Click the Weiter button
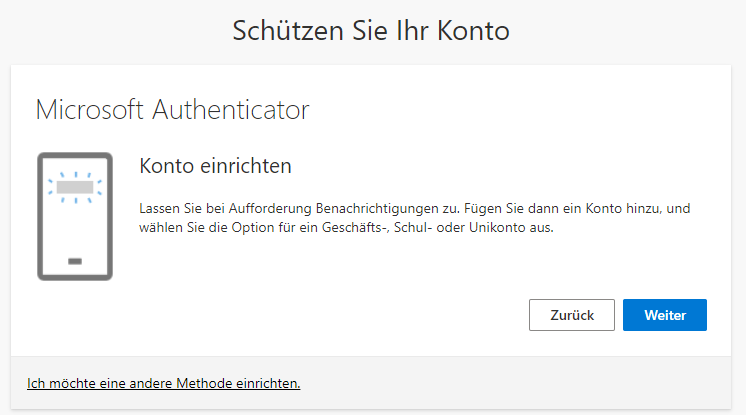This screenshot has height=415, width=746. coord(664,314)
